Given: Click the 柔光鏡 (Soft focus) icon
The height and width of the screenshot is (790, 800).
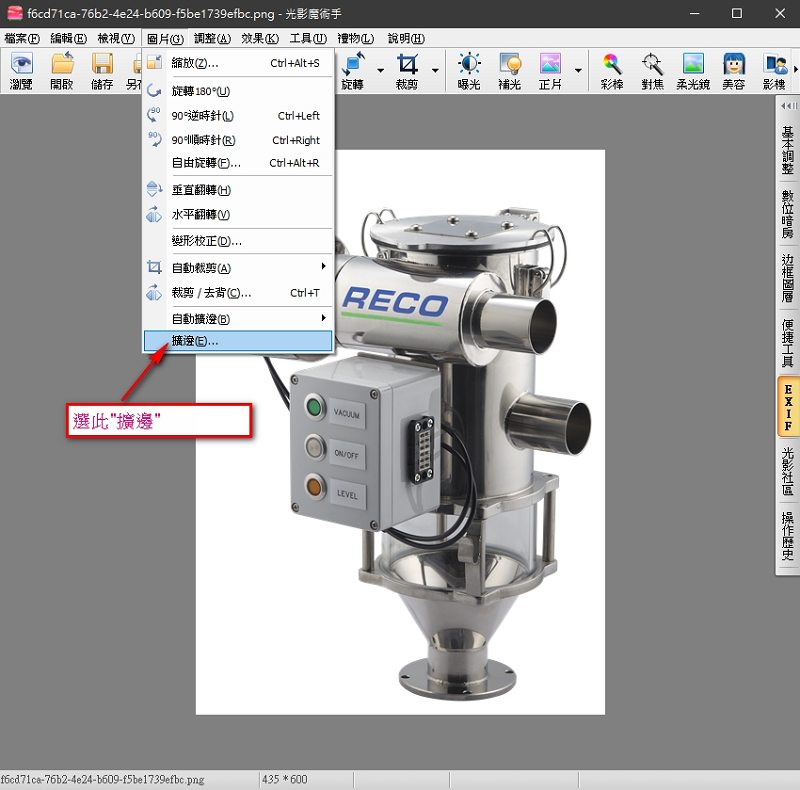Looking at the screenshot, I should click(693, 70).
